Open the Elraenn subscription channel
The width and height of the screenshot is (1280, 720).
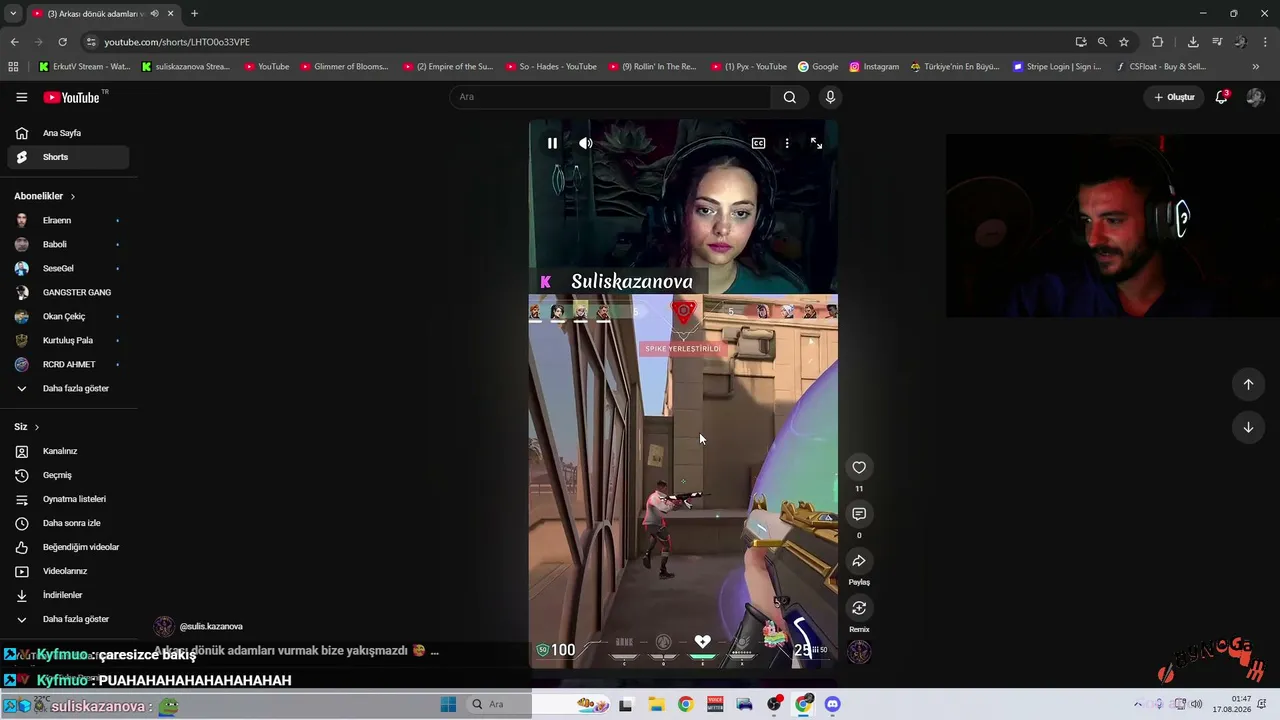[x=68, y=220]
